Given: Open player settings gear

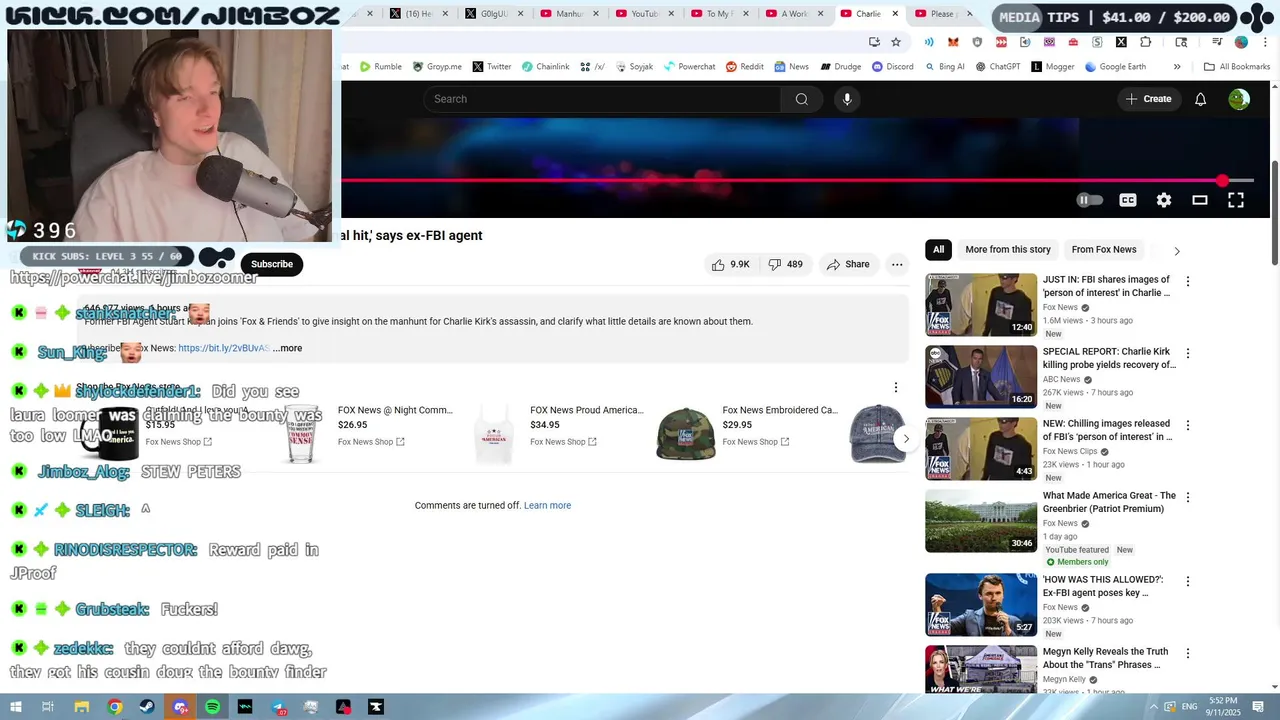Looking at the screenshot, I should click(1164, 200).
